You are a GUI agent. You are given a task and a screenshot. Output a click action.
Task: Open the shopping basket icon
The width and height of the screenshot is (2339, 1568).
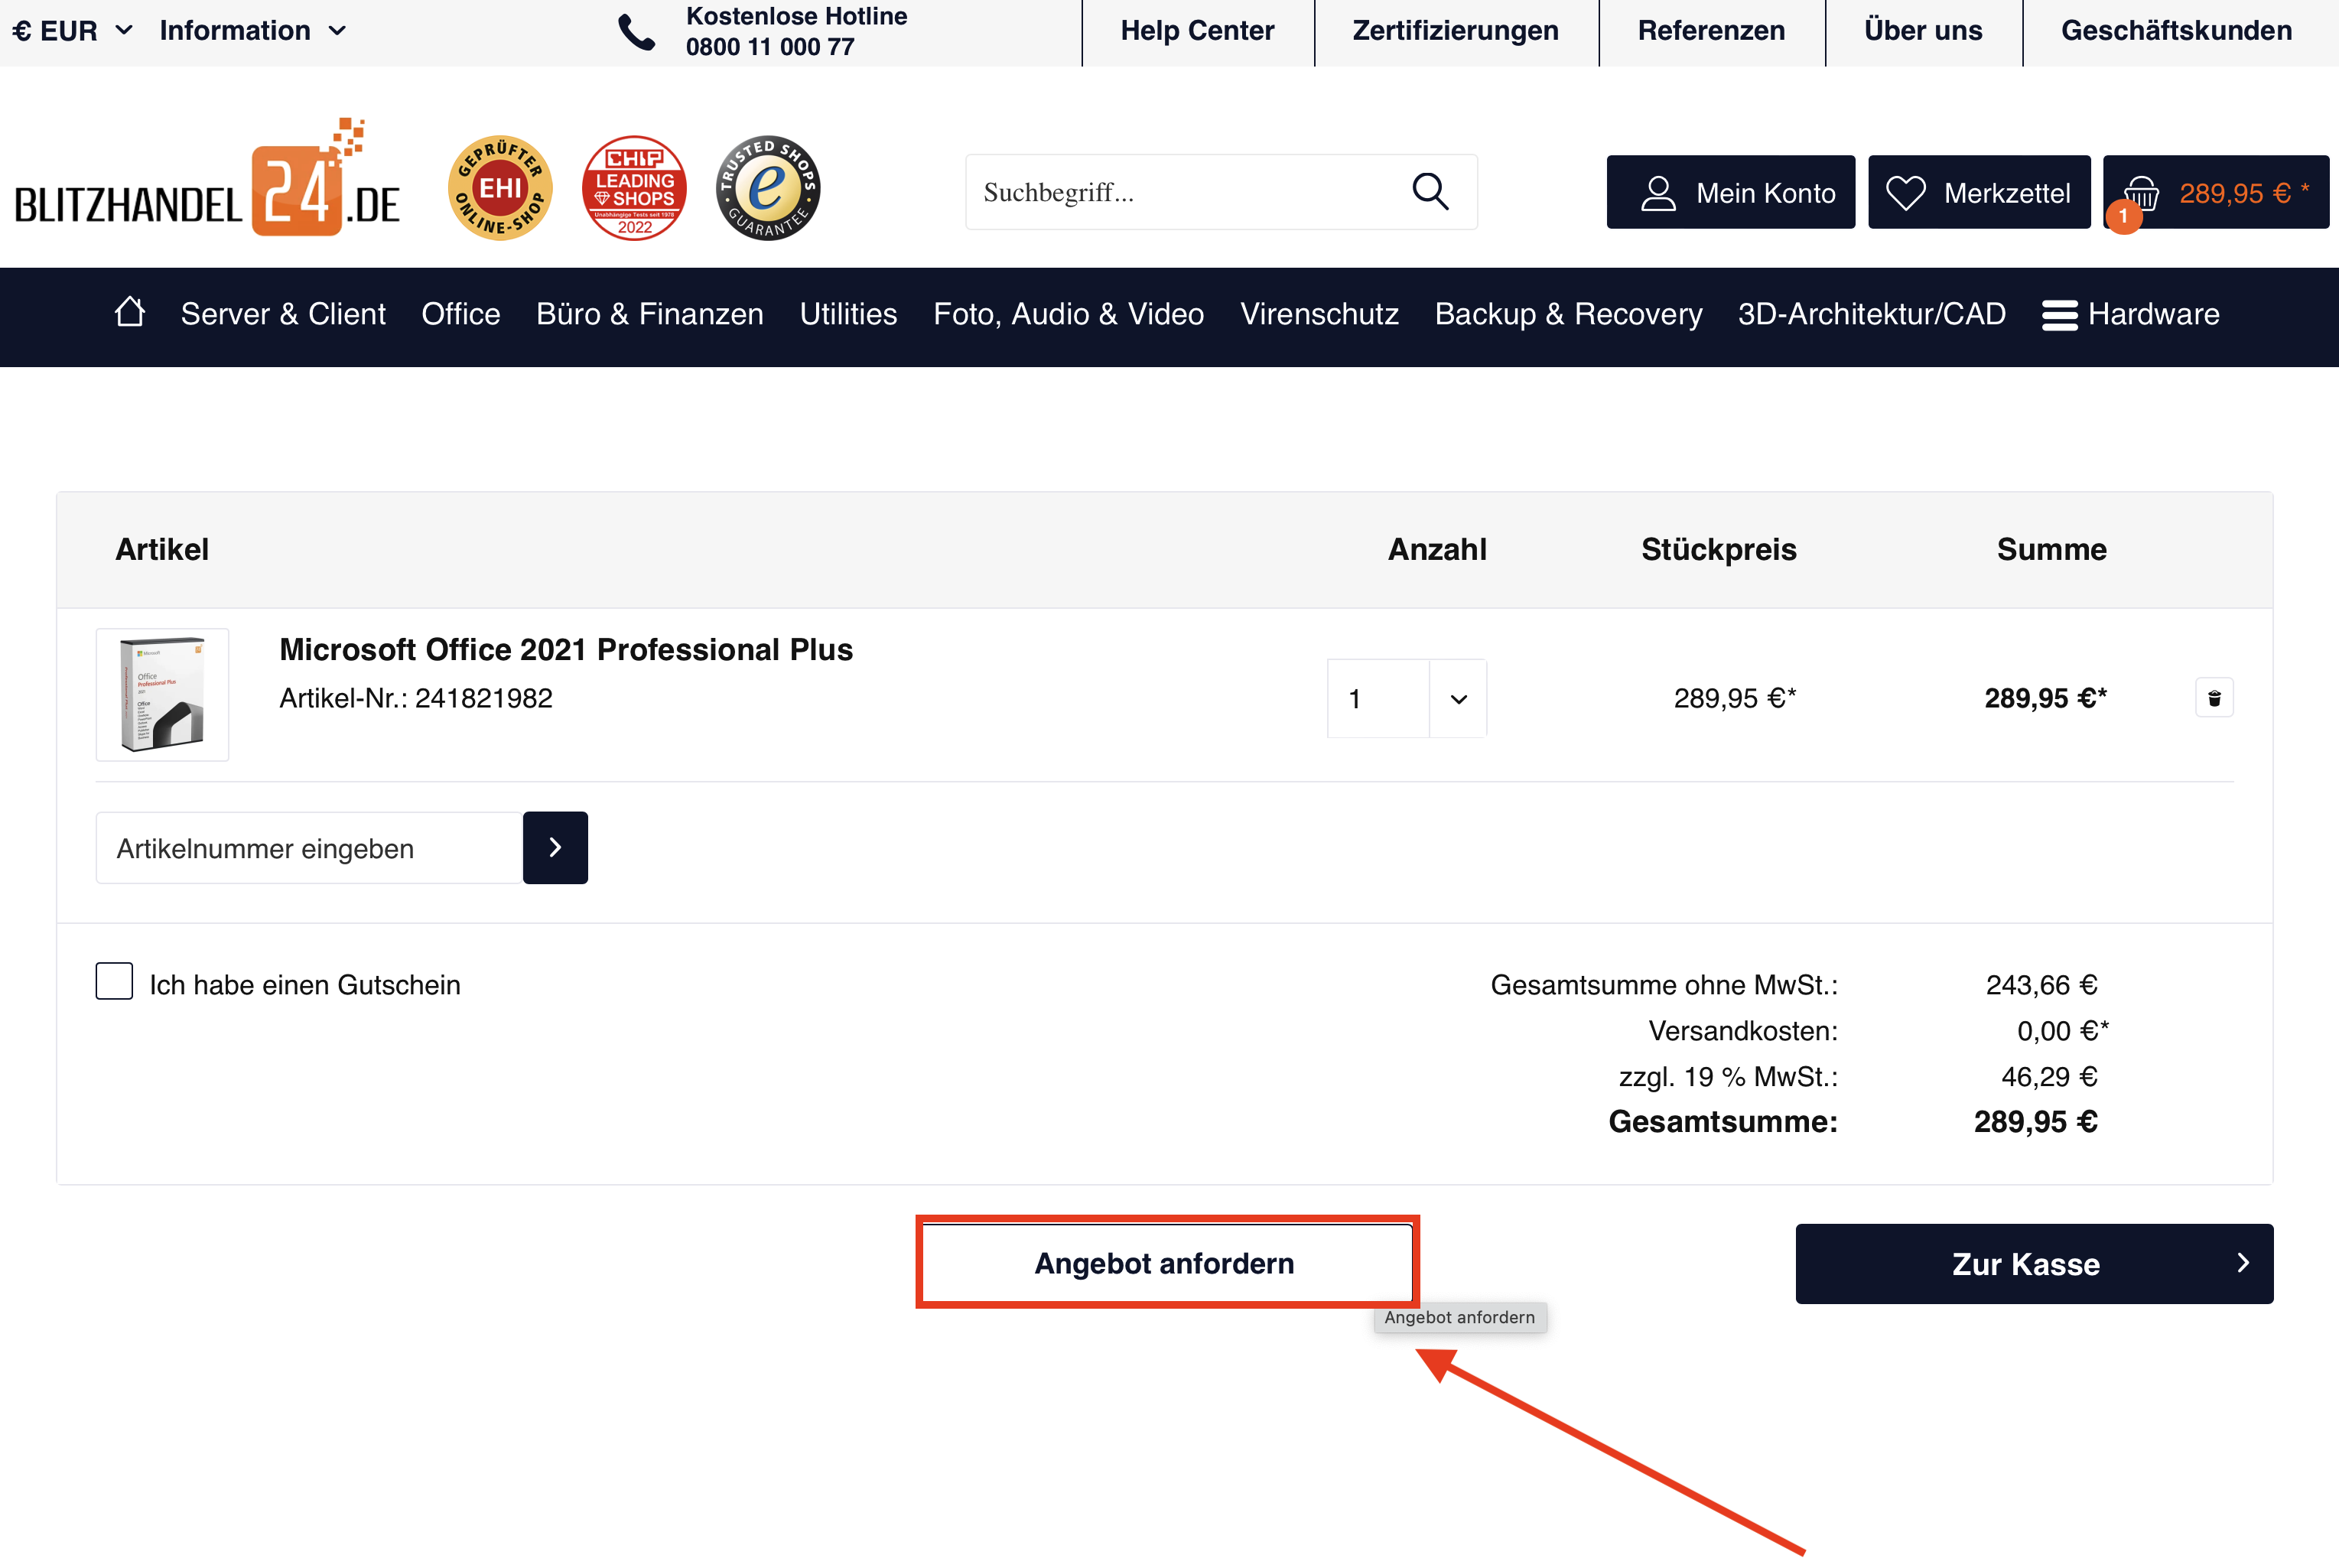pos(2141,193)
